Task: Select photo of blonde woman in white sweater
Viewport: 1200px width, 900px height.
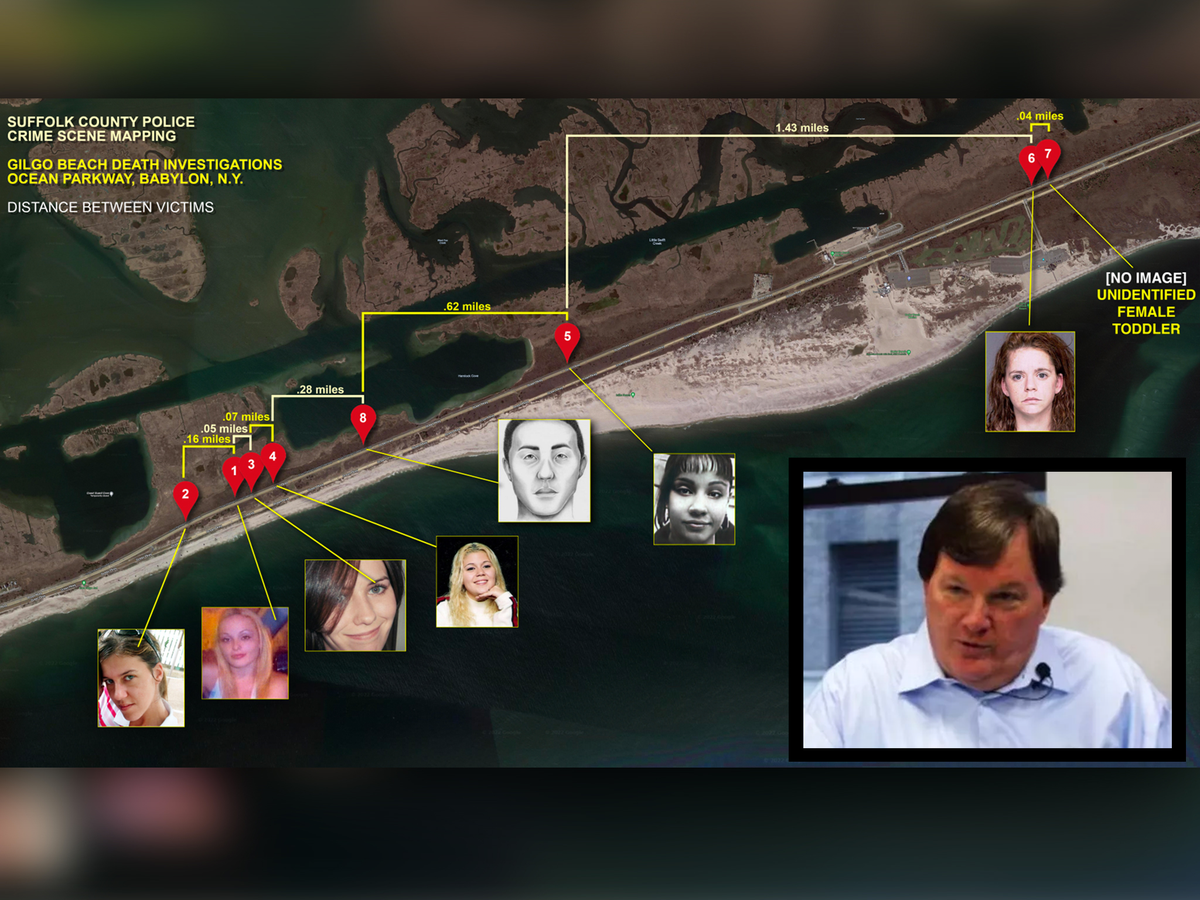Action: [x=477, y=581]
